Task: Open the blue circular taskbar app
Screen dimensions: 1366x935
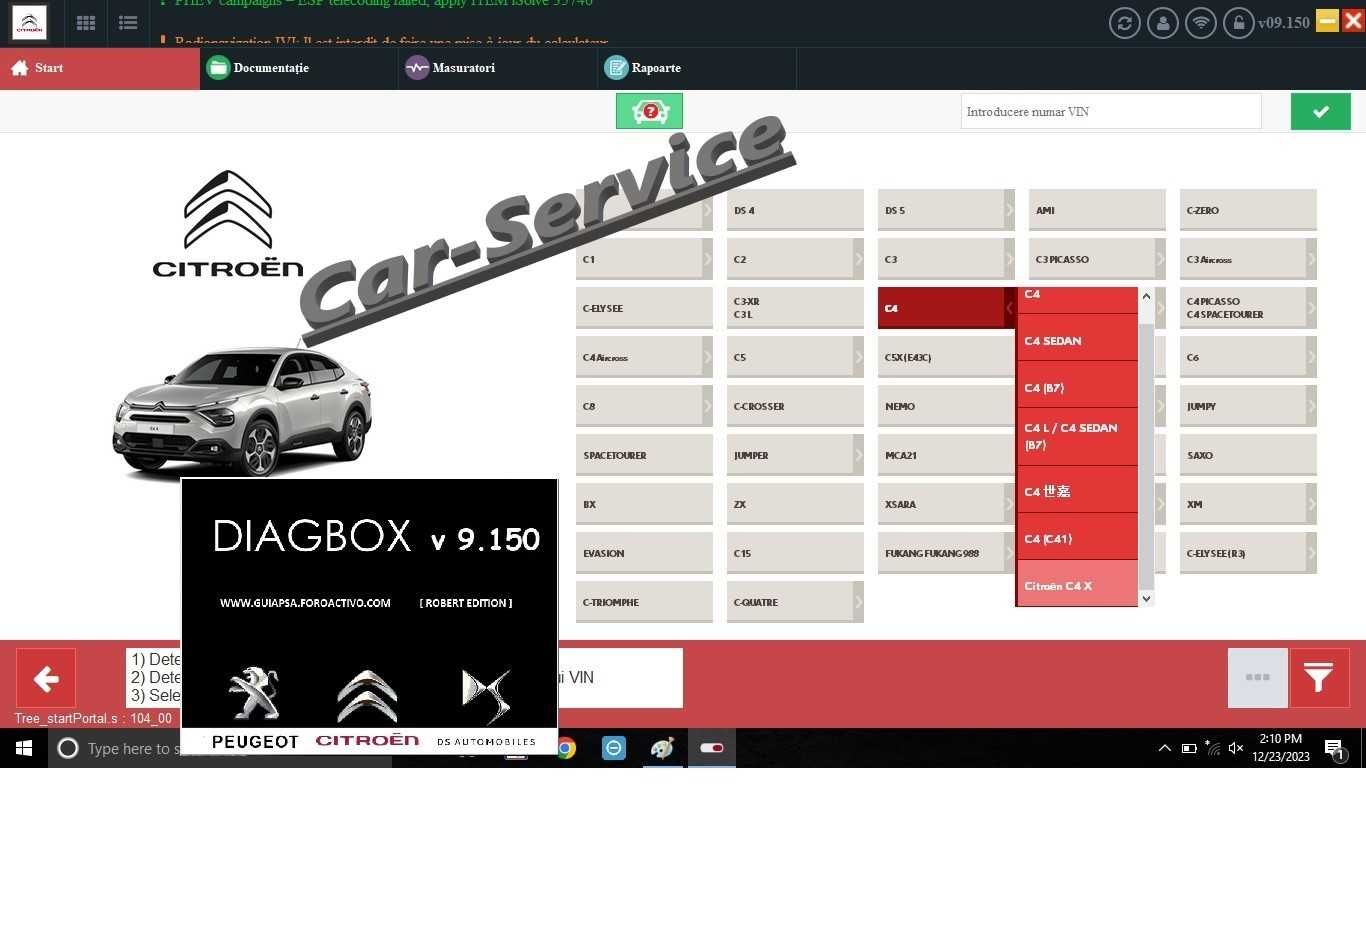Action: pyautogui.click(x=614, y=748)
